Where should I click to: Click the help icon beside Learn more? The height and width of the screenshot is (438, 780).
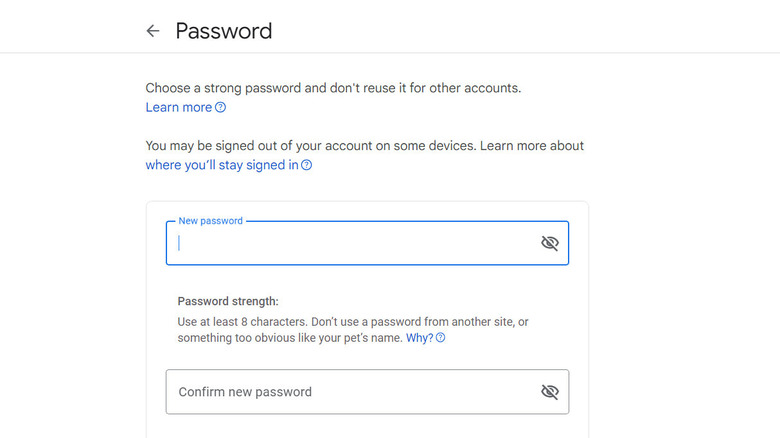pyautogui.click(x=221, y=108)
